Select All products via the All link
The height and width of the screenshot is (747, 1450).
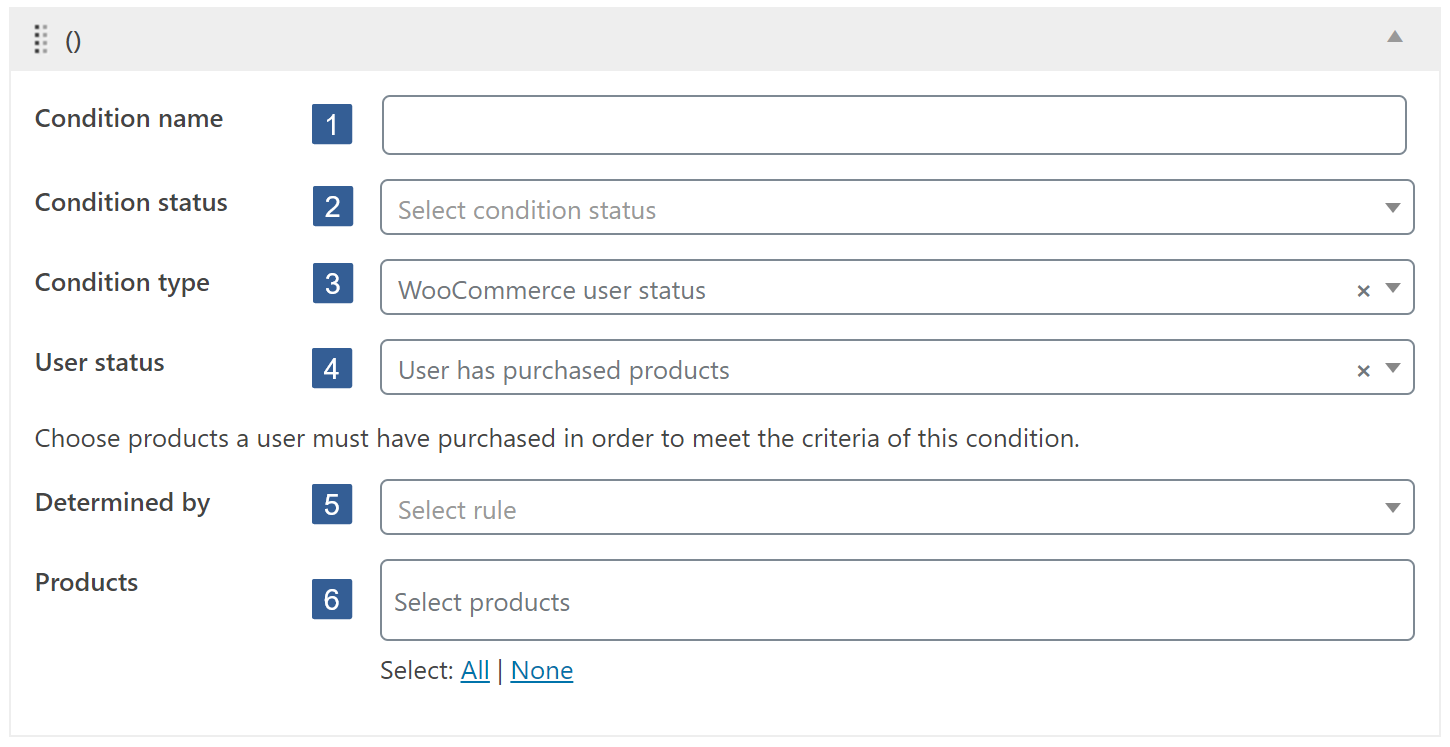point(475,670)
